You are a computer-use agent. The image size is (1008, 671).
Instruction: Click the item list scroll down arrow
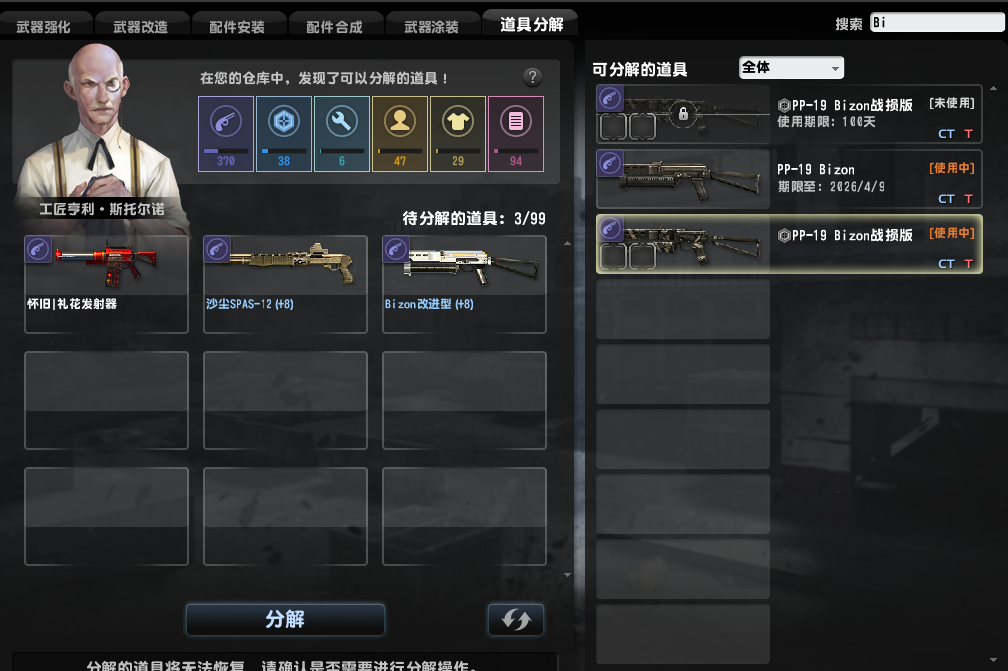click(x=993, y=660)
